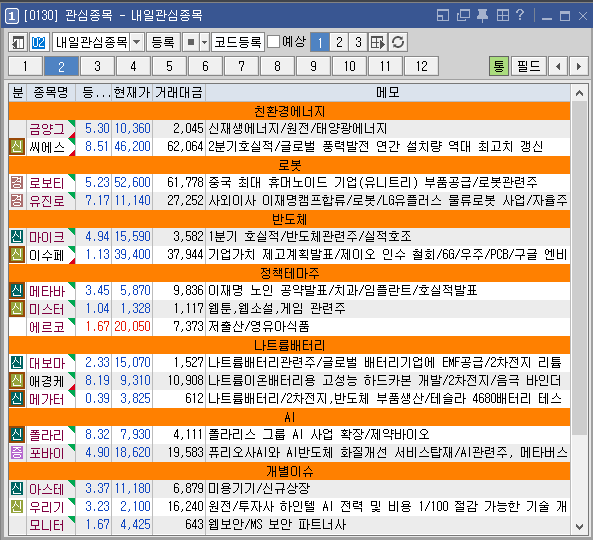Click the duplicate window icon in title bar

(463, 16)
